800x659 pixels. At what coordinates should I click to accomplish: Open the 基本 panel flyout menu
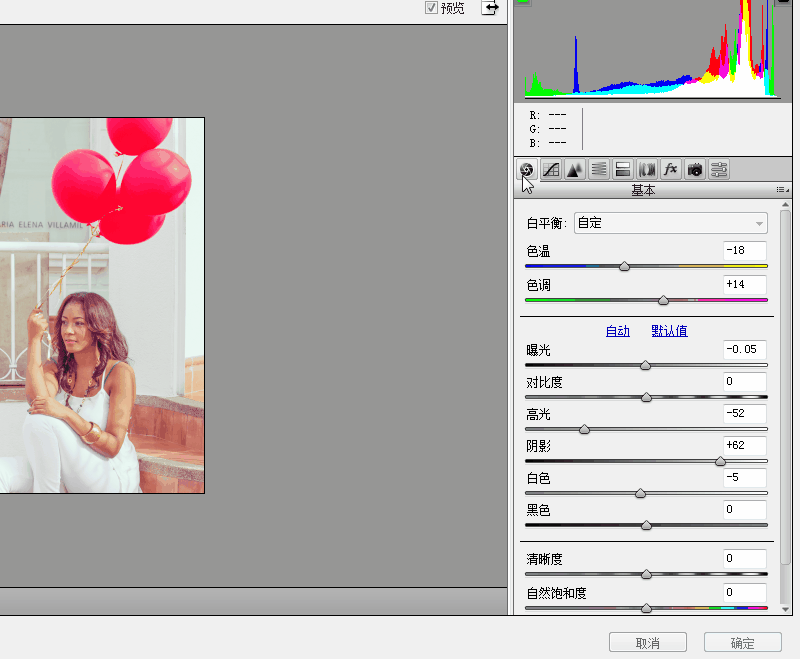tap(783, 190)
